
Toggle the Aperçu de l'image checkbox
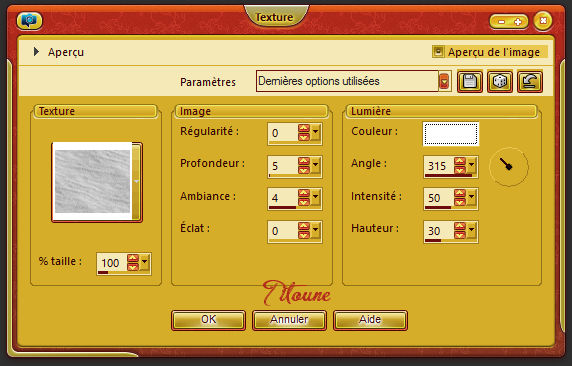pos(438,52)
